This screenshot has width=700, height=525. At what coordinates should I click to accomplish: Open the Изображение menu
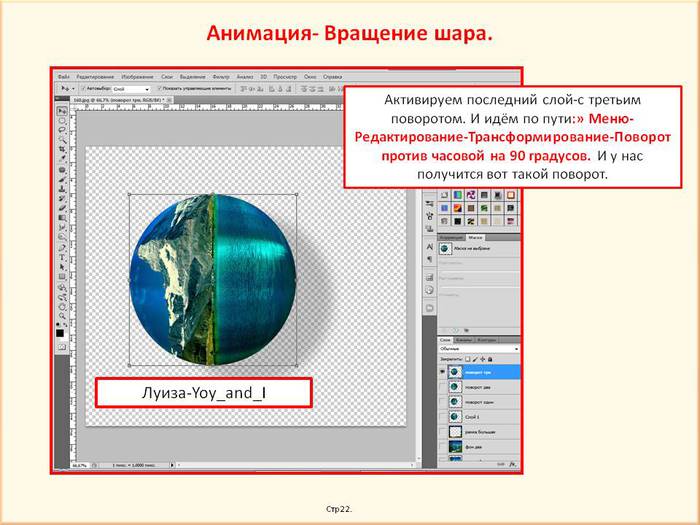(138, 77)
